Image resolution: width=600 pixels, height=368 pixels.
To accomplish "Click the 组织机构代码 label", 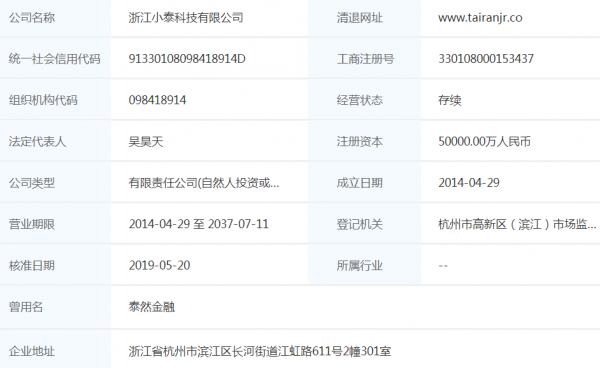I will click(x=43, y=100).
